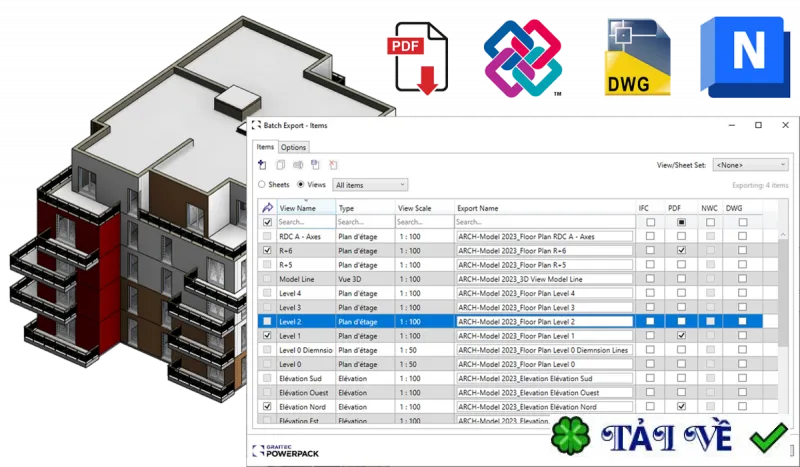Sort by View Scale column header
Image resolution: width=800 pixels, height=467 pixels.
pos(425,208)
